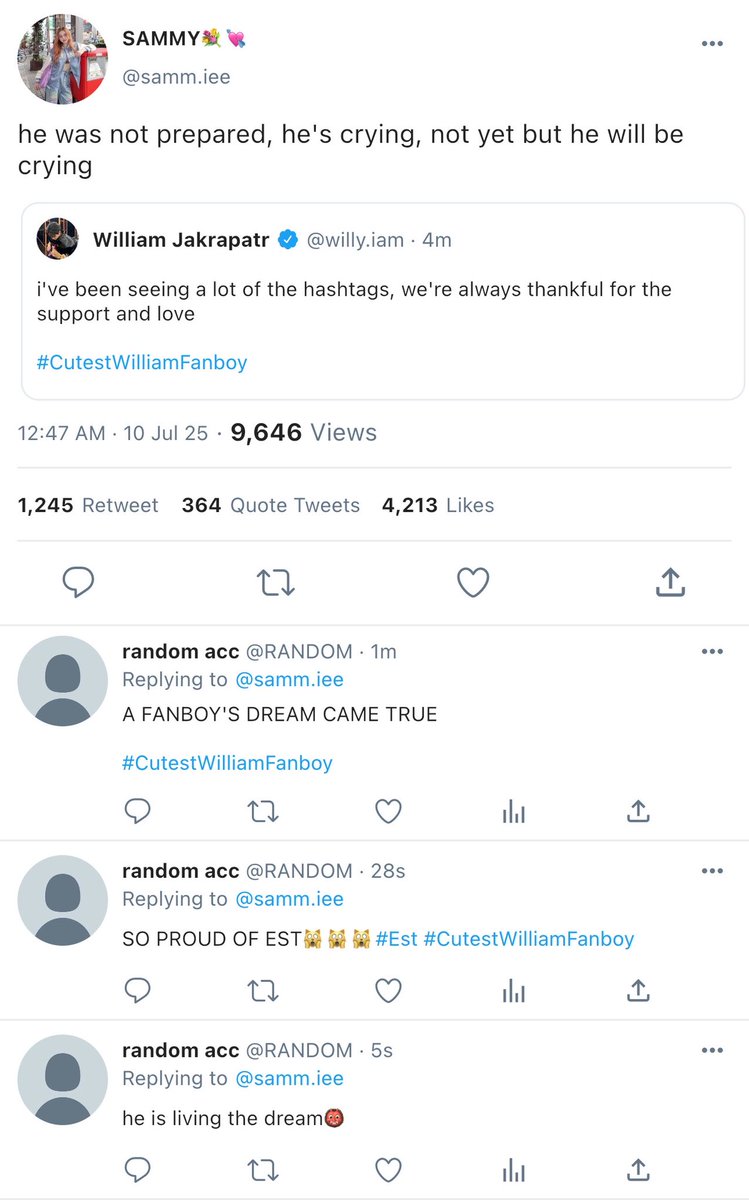Viewport: 749px width, 1200px height.
Task: Like the main tweet by @samm.iee
Action: pyautogui.click(x=473, y=582)
